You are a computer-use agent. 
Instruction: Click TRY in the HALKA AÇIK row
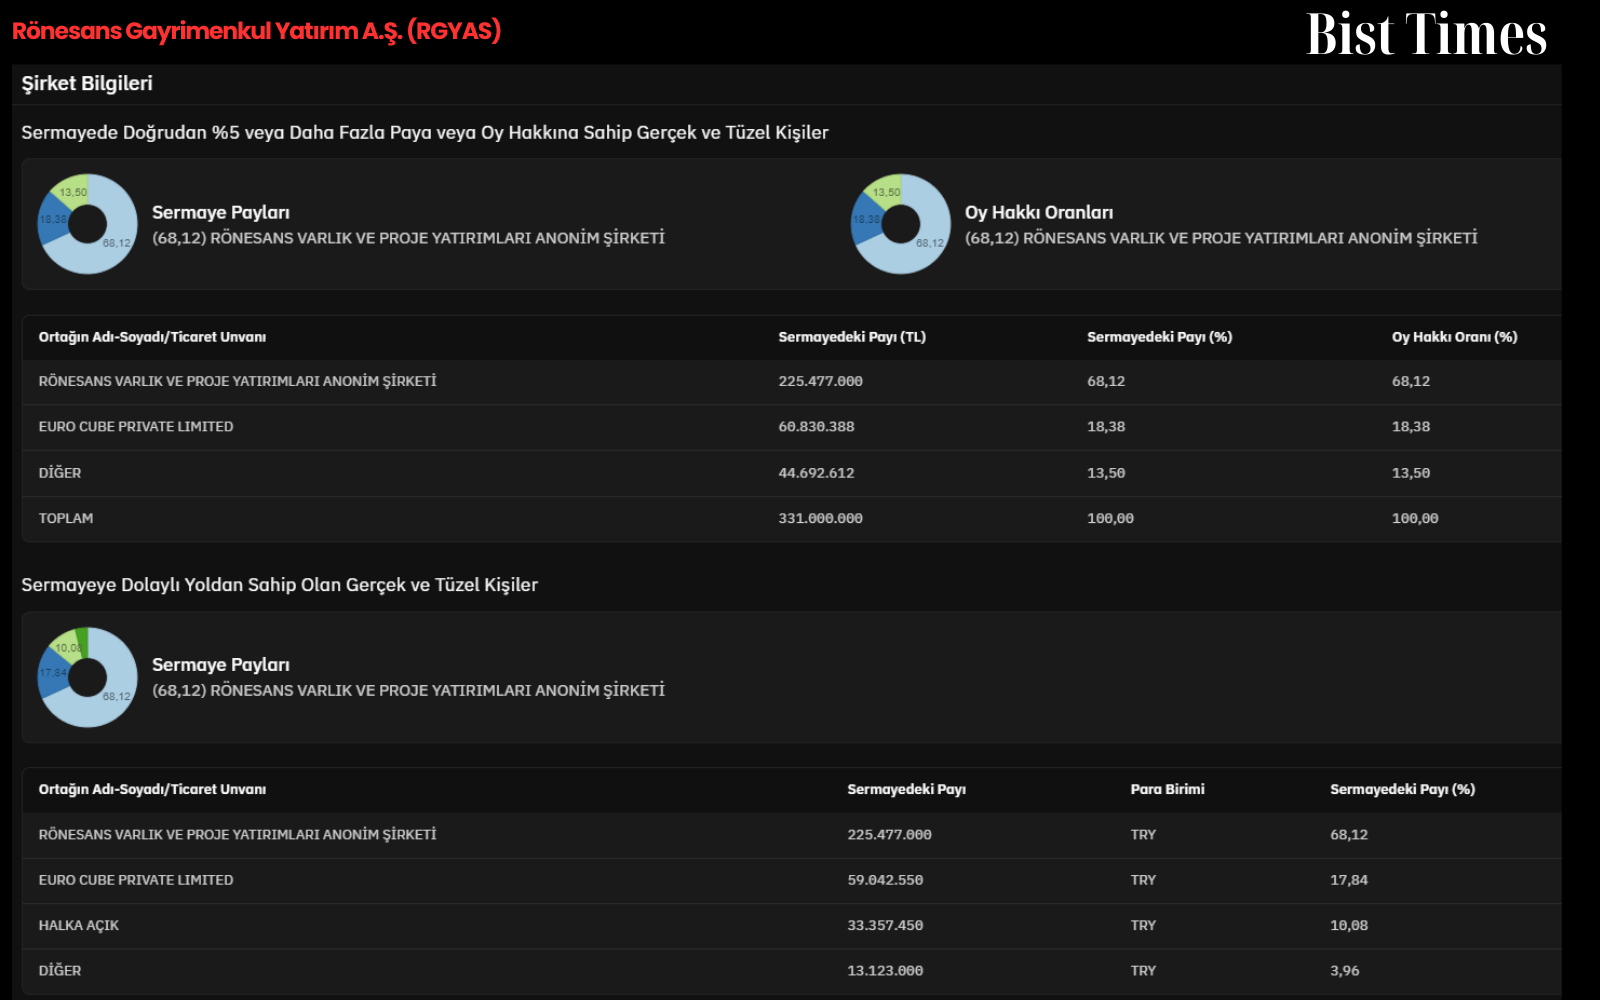(1143, 925)
